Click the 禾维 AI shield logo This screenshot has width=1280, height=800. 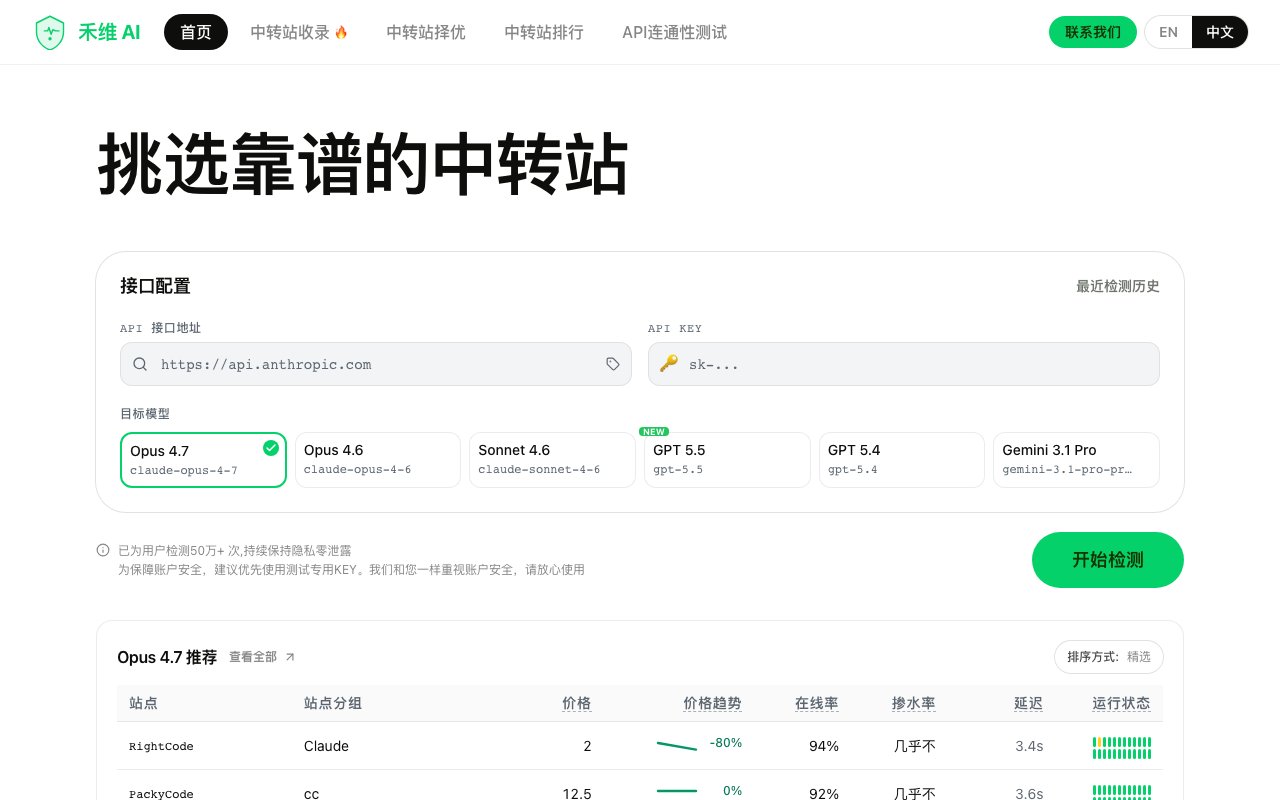tap(49, 32)
